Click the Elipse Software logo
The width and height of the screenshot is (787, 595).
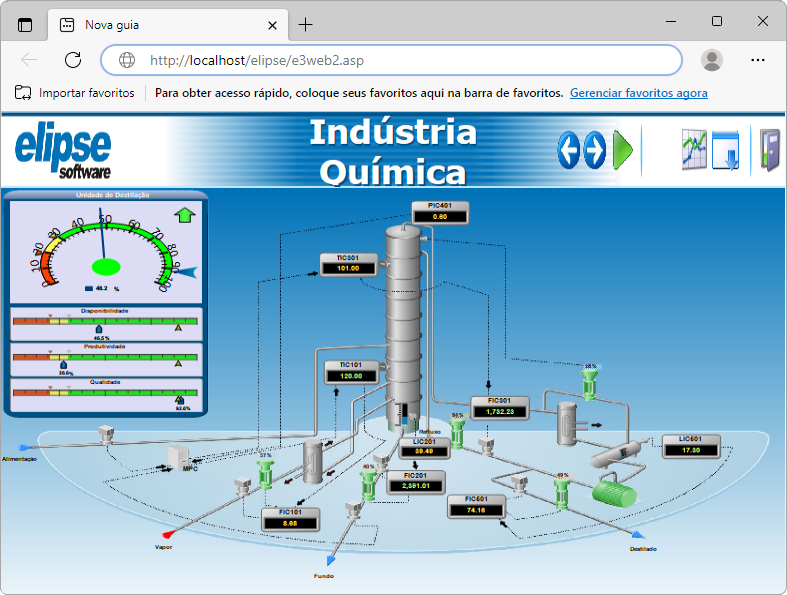tap(63, 152)
